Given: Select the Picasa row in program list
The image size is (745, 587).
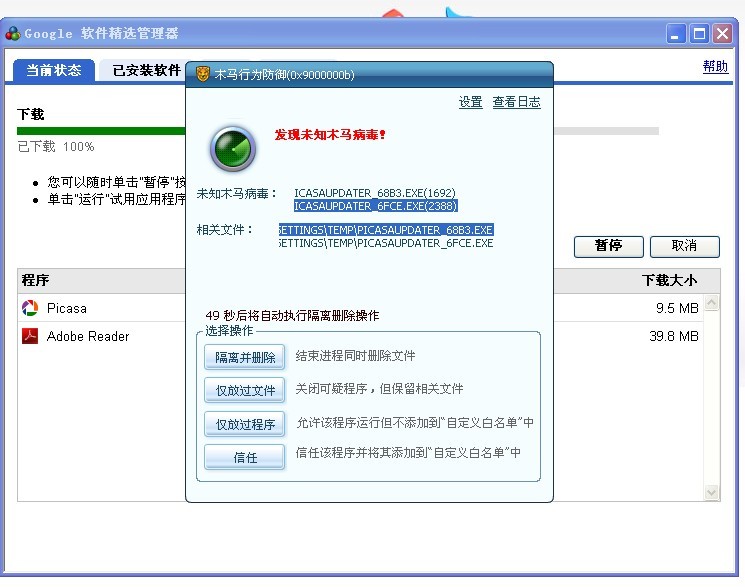Looking at the screenshot, I should click(x=361, y=308).
